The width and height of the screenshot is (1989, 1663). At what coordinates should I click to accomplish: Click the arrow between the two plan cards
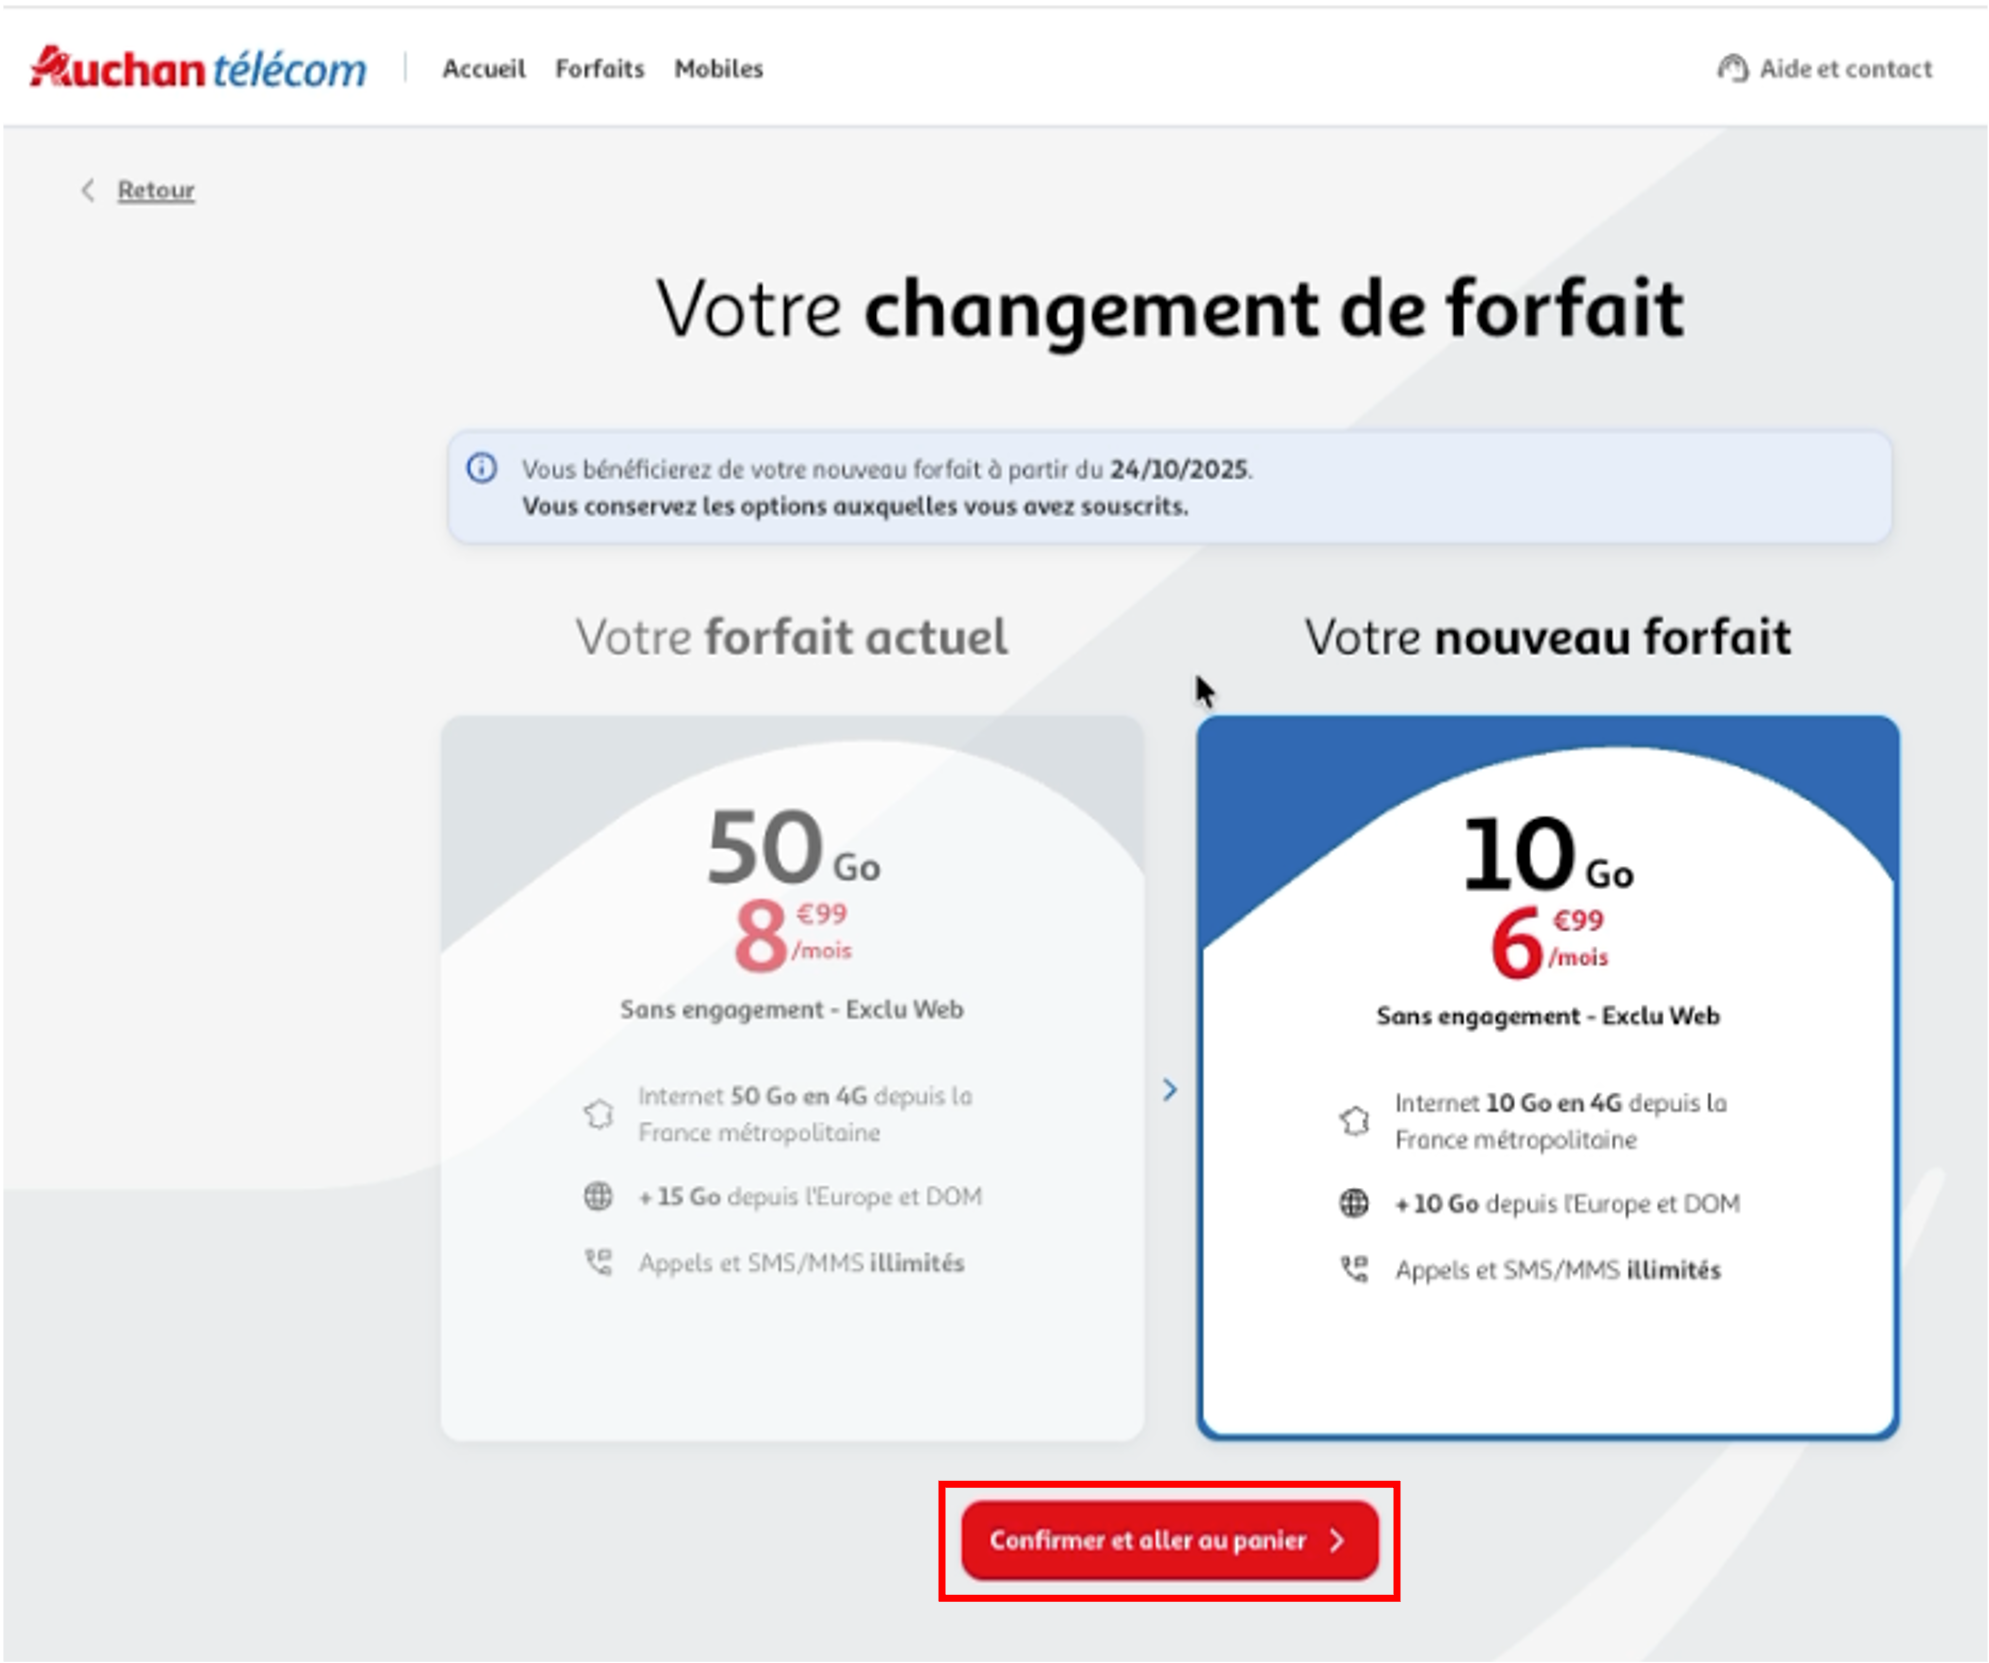(x=1170, y=1090)
